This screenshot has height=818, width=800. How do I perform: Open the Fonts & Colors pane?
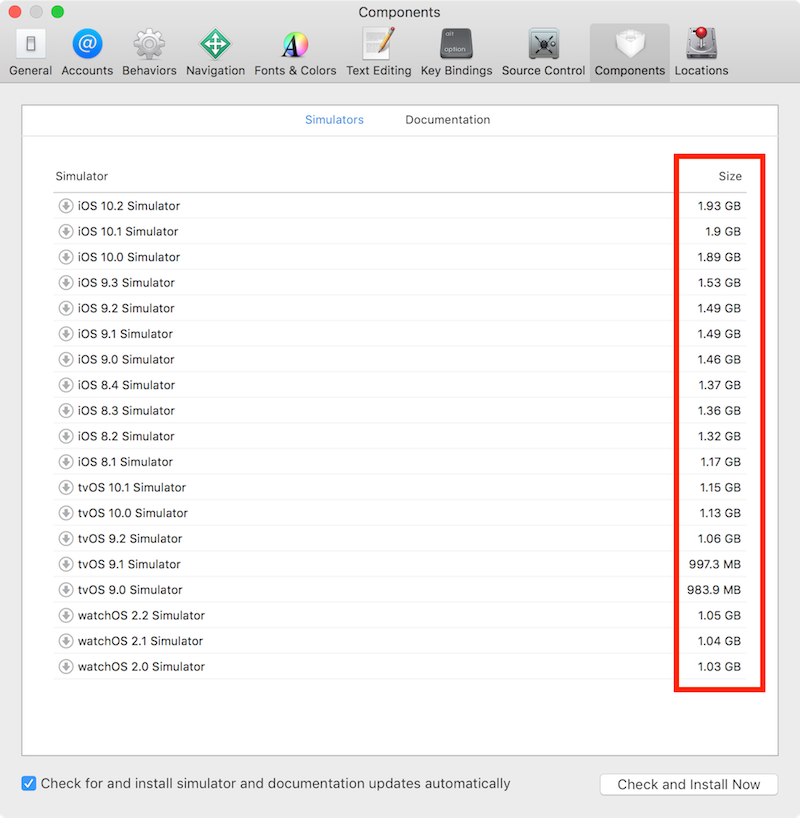(x=295, y=52)
